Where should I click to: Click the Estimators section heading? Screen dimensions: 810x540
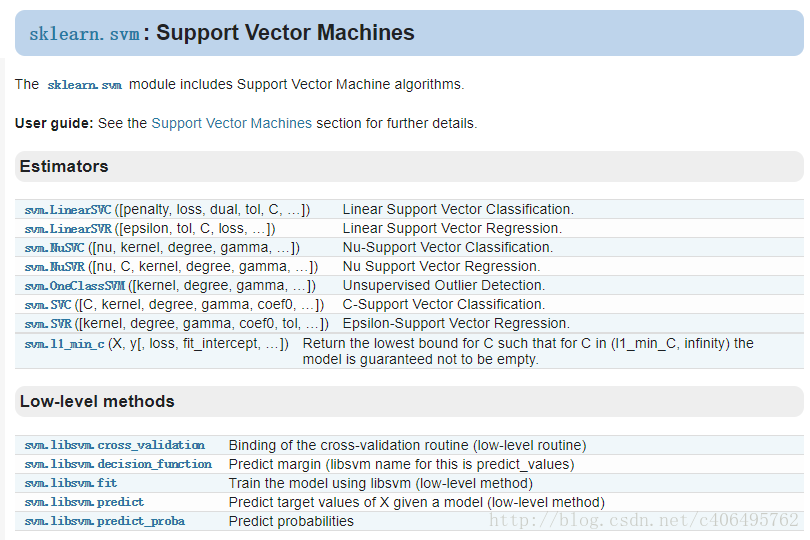click(64, 166)
